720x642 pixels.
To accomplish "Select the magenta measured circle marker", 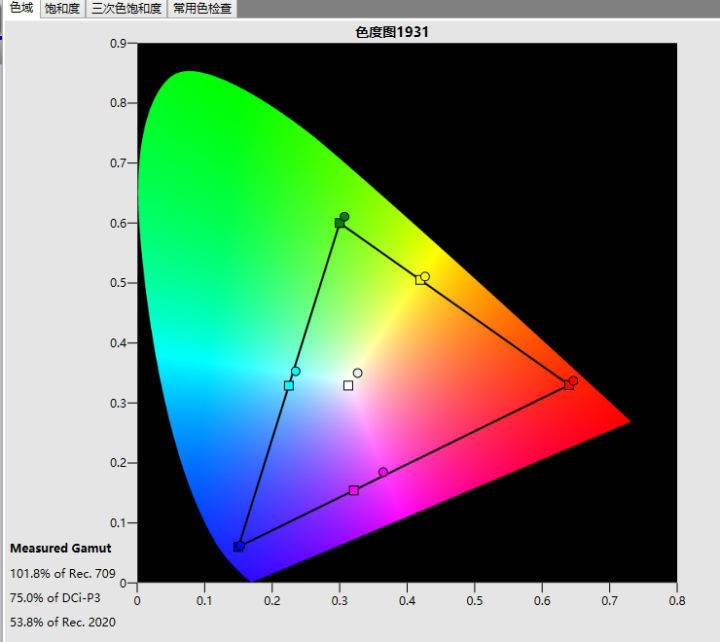I will 383,472.
